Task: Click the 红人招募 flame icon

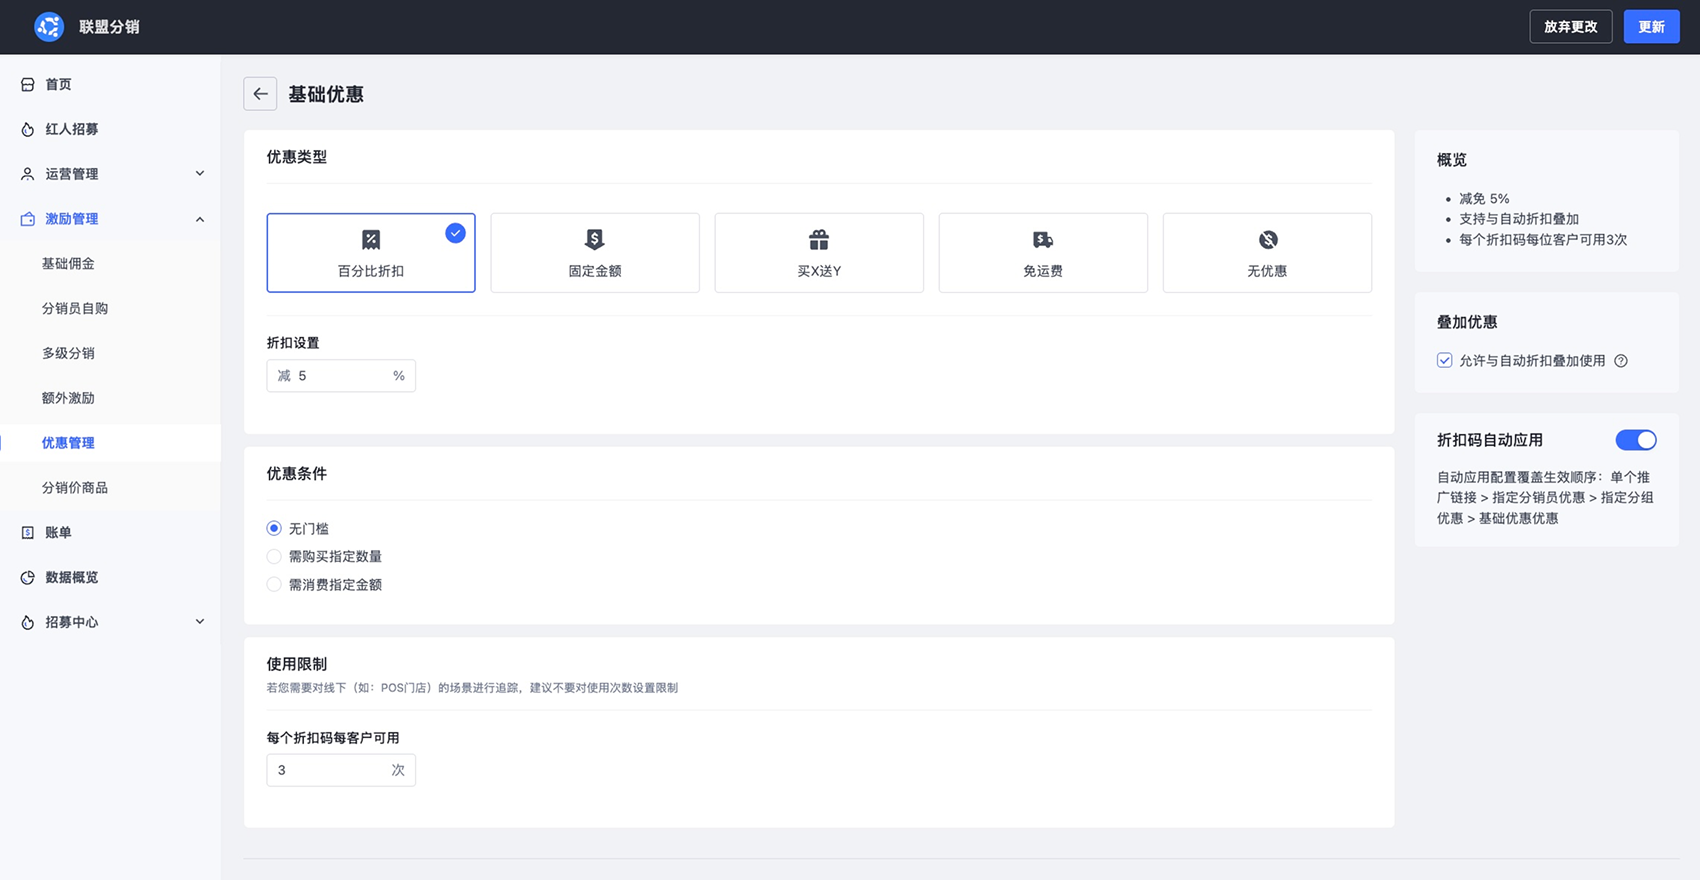Action: tap(28, 130)
